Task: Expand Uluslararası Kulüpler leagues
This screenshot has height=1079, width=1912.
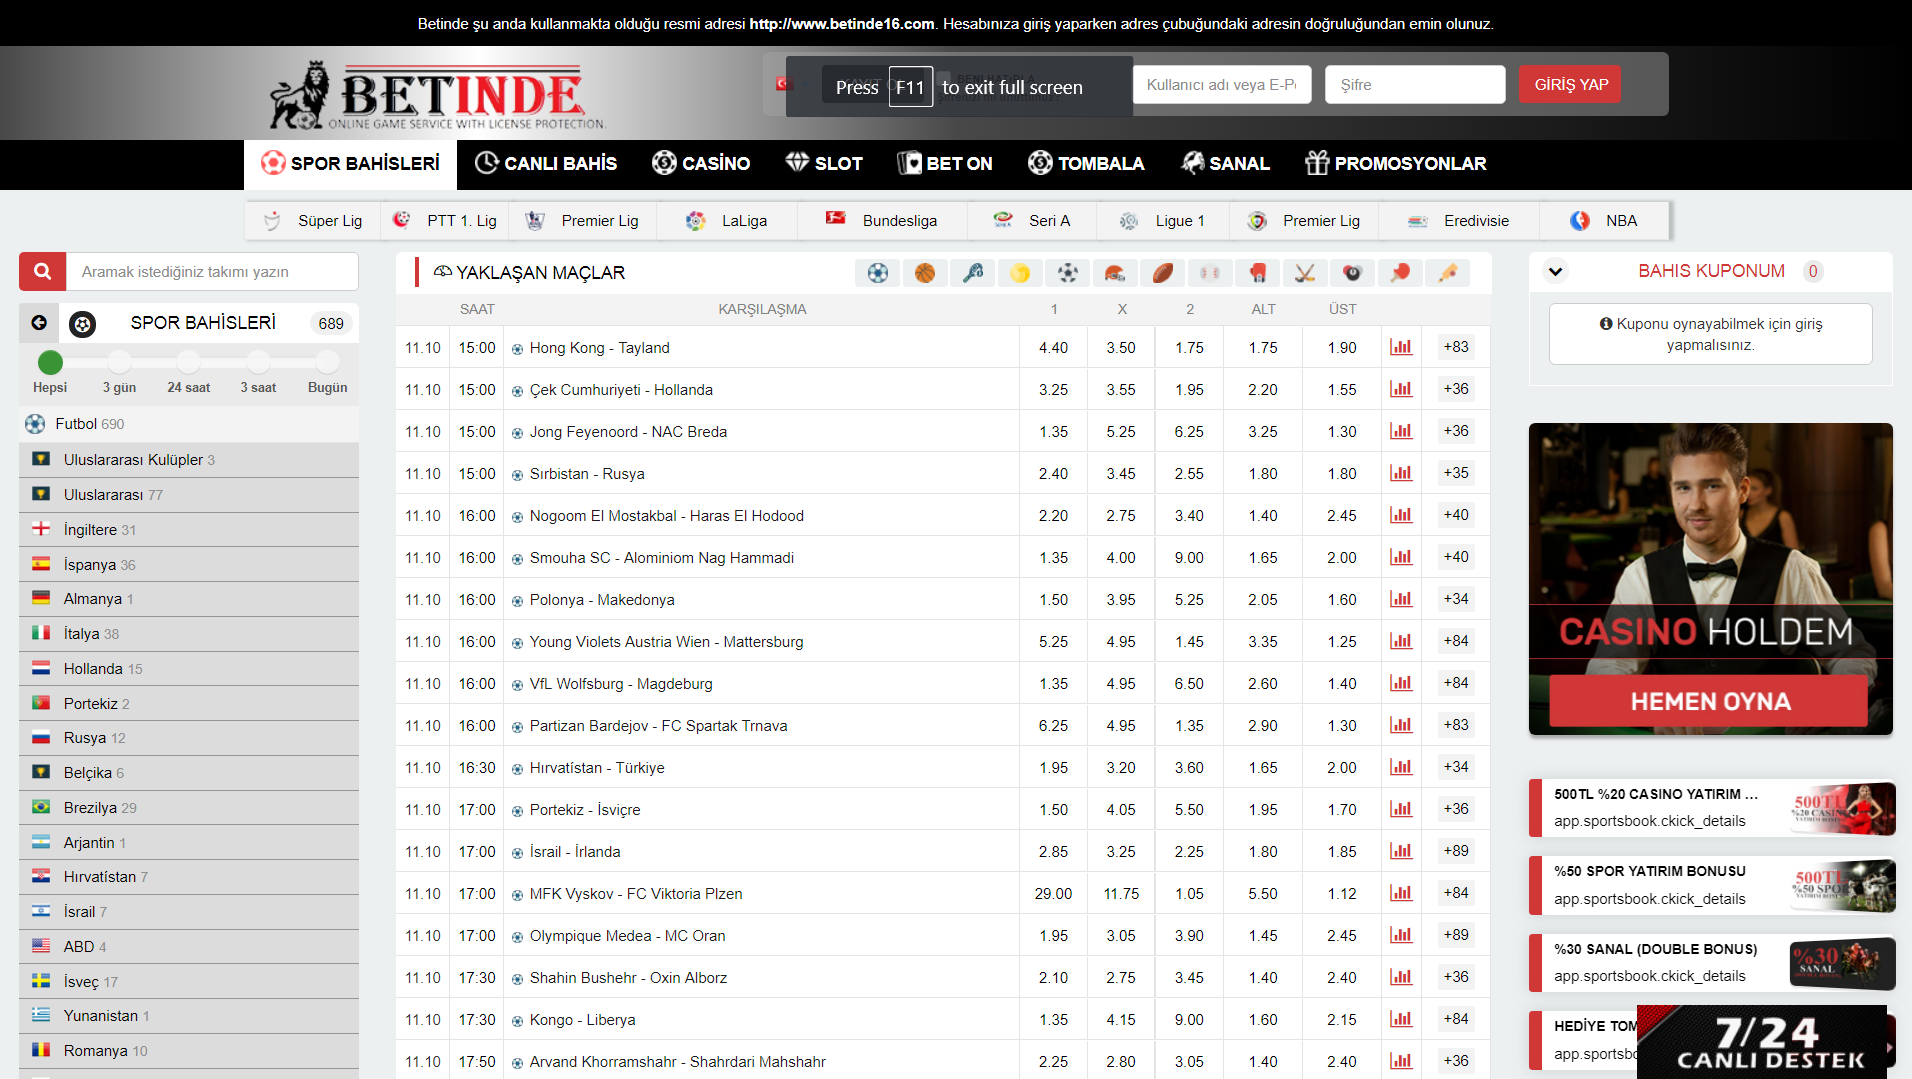Action: coord(189,460)
